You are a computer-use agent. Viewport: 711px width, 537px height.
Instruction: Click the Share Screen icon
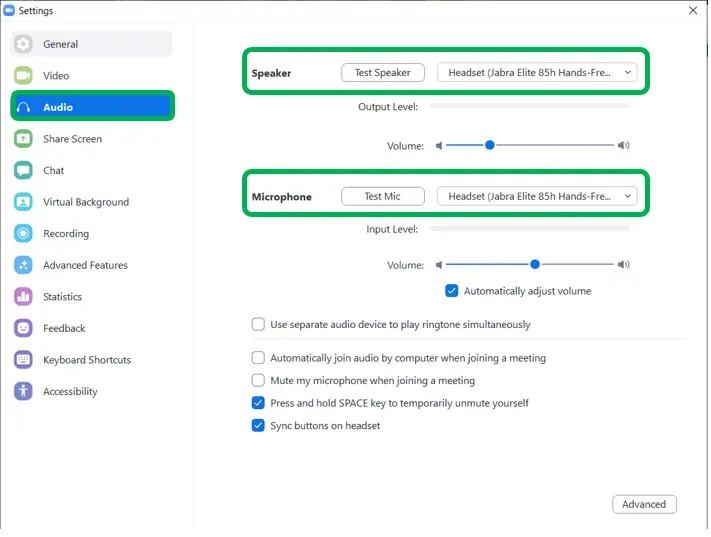point(24,139)
